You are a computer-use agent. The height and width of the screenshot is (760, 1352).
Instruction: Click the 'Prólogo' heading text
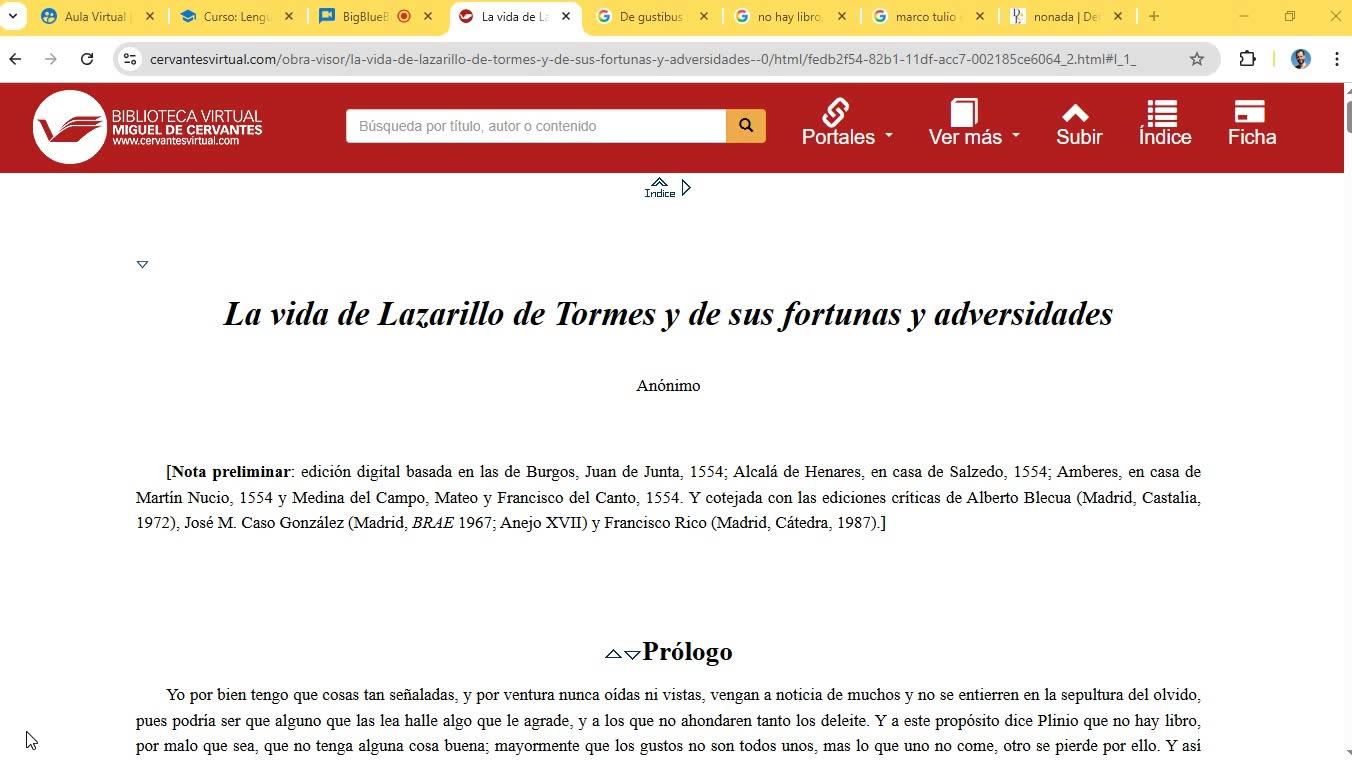[x=687, y=652]
